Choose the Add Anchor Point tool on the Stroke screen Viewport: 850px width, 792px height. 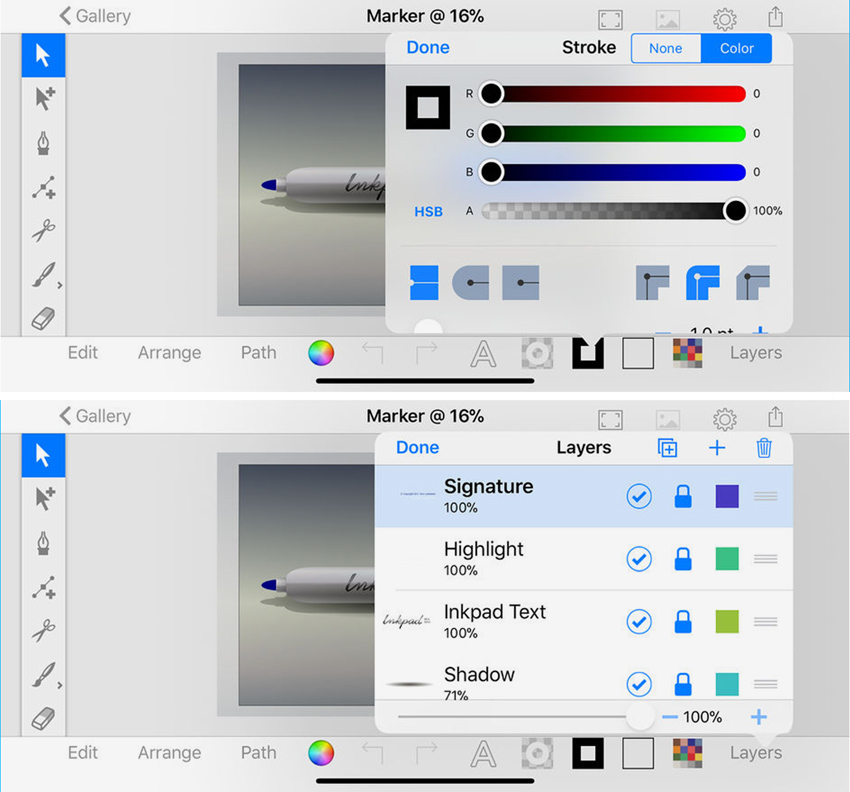pyautogui.click(x=43, y=188)
